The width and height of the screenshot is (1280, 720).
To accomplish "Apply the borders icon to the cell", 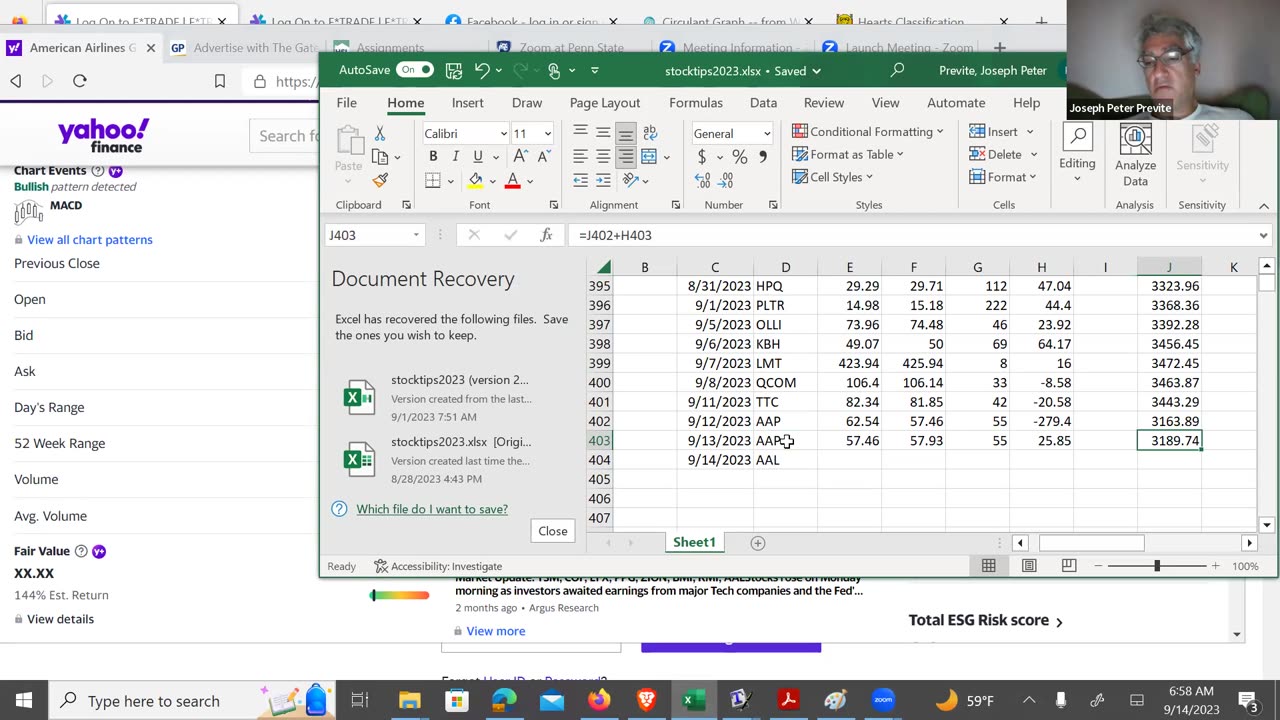I will coord(432,180).
